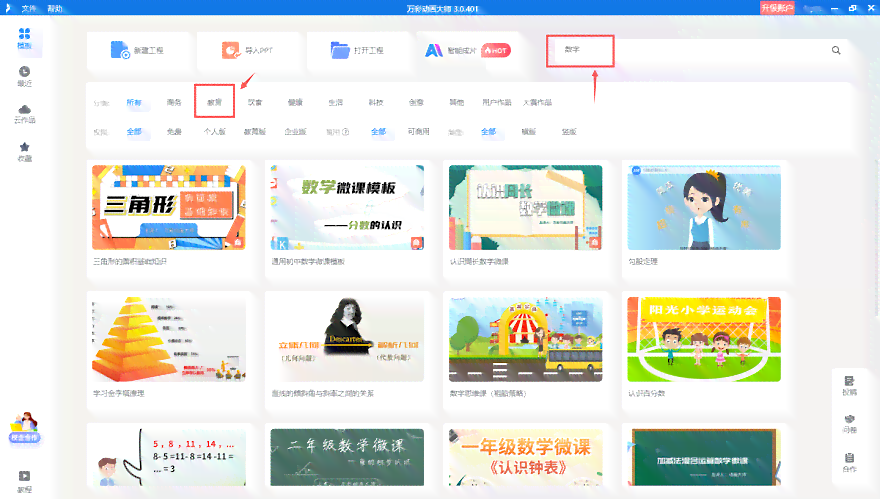Select 全部 in the permission filter row
Screen dimensions: 880x499
point(134,131)
